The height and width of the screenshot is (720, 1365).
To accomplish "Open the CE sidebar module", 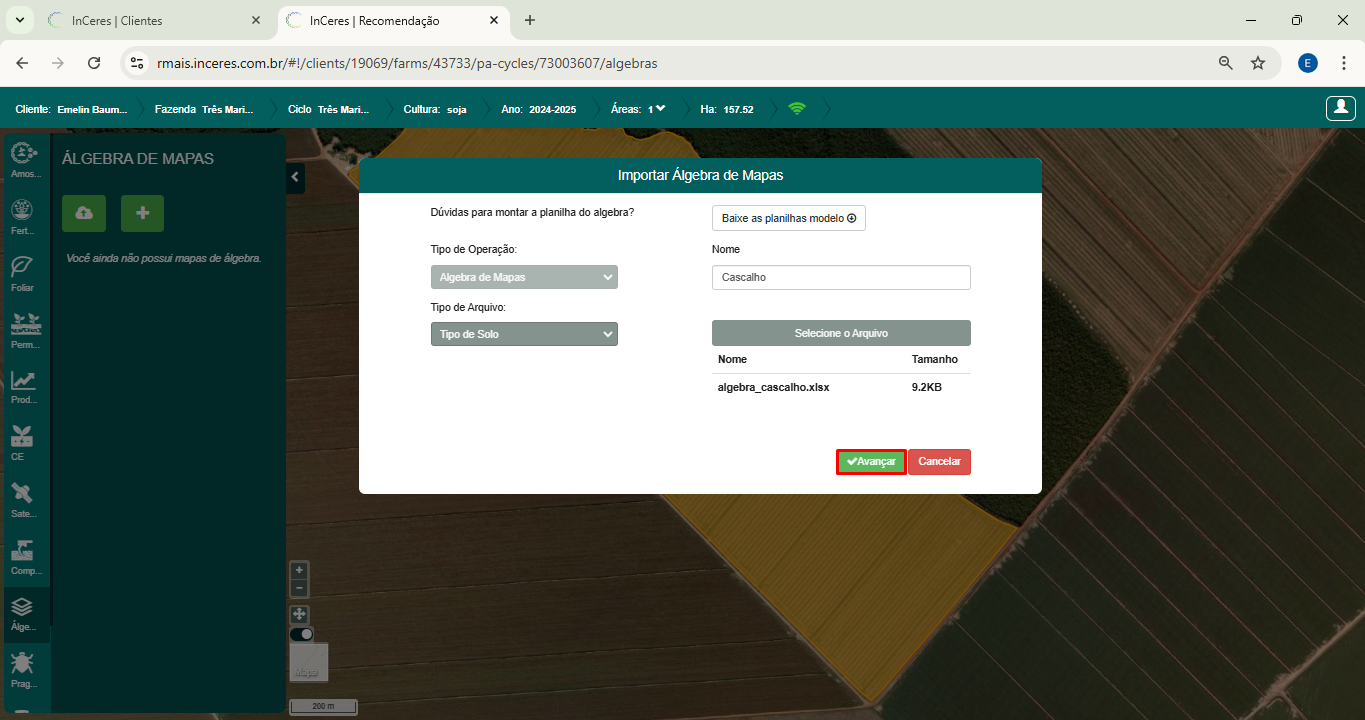I will click(x=24, y=443).
